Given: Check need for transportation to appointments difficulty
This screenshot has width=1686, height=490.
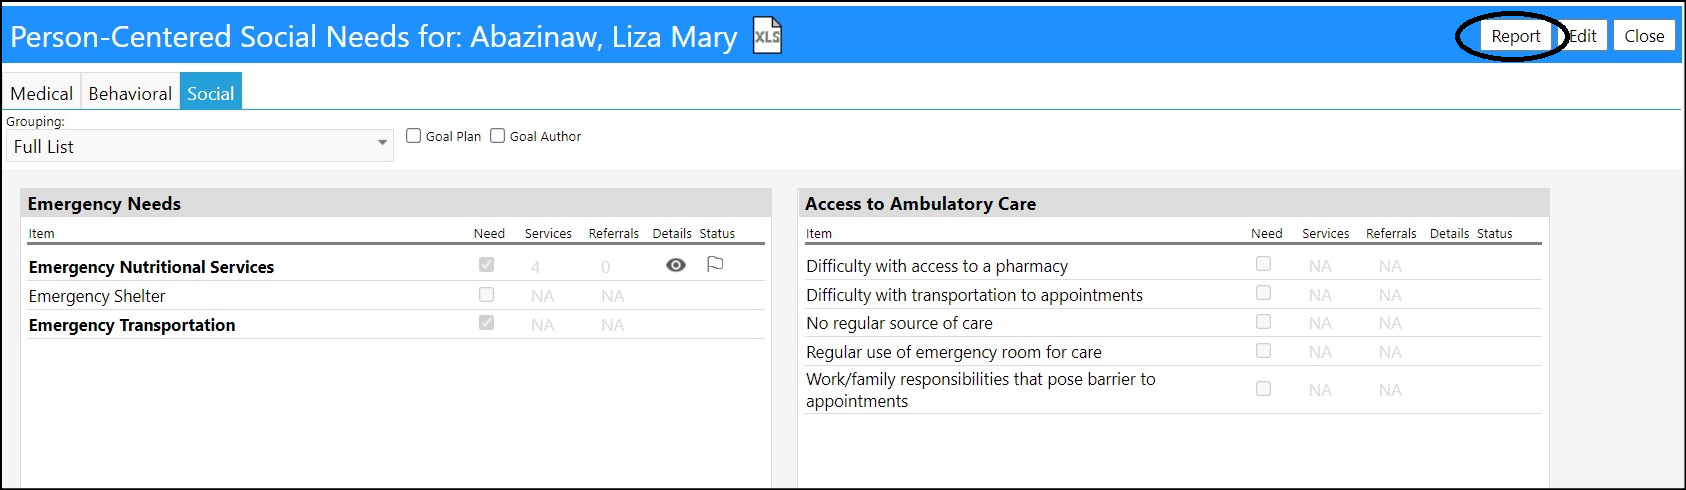Looking at the screenshot, I should click(1263, 293).
